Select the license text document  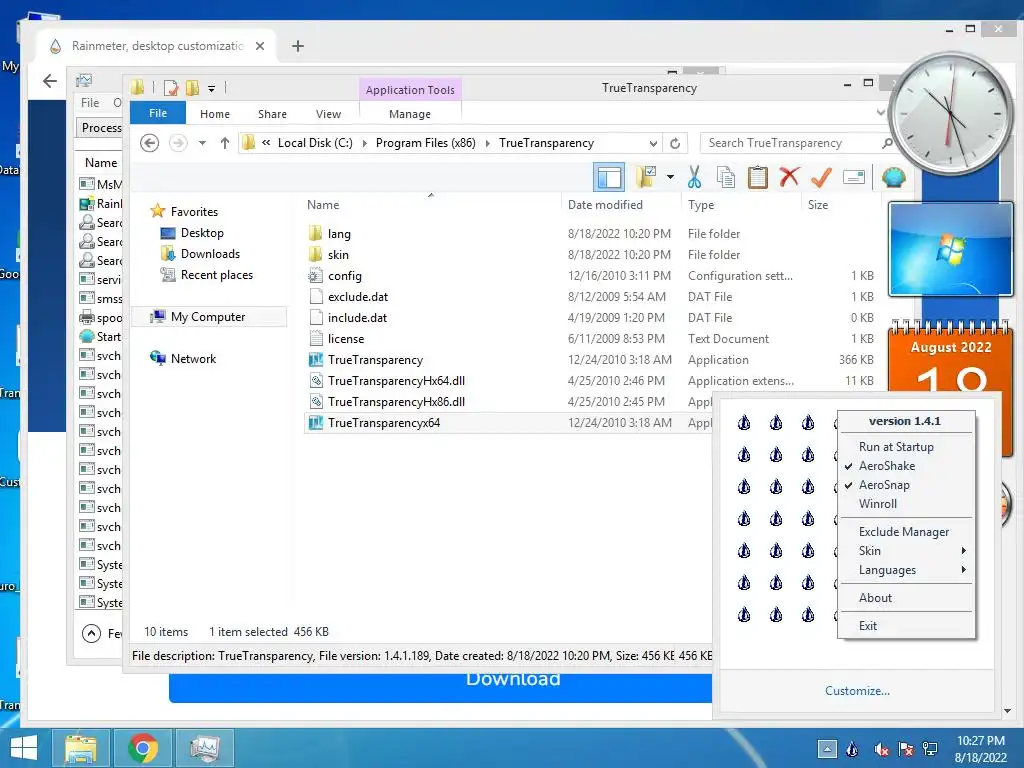(x=346, y=338)
